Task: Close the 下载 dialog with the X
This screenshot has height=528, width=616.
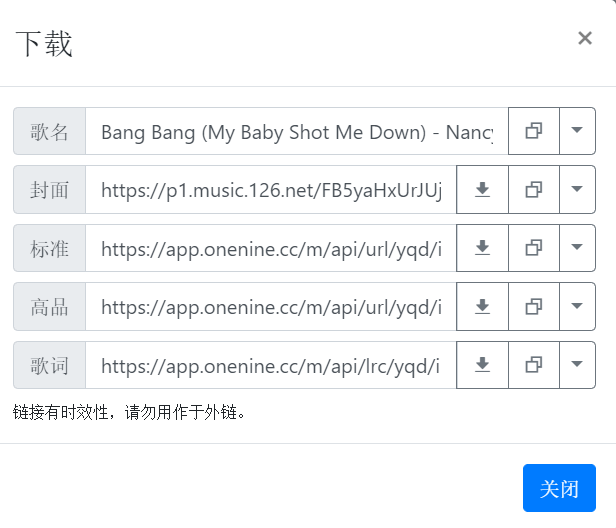Action: click(585, 38)
